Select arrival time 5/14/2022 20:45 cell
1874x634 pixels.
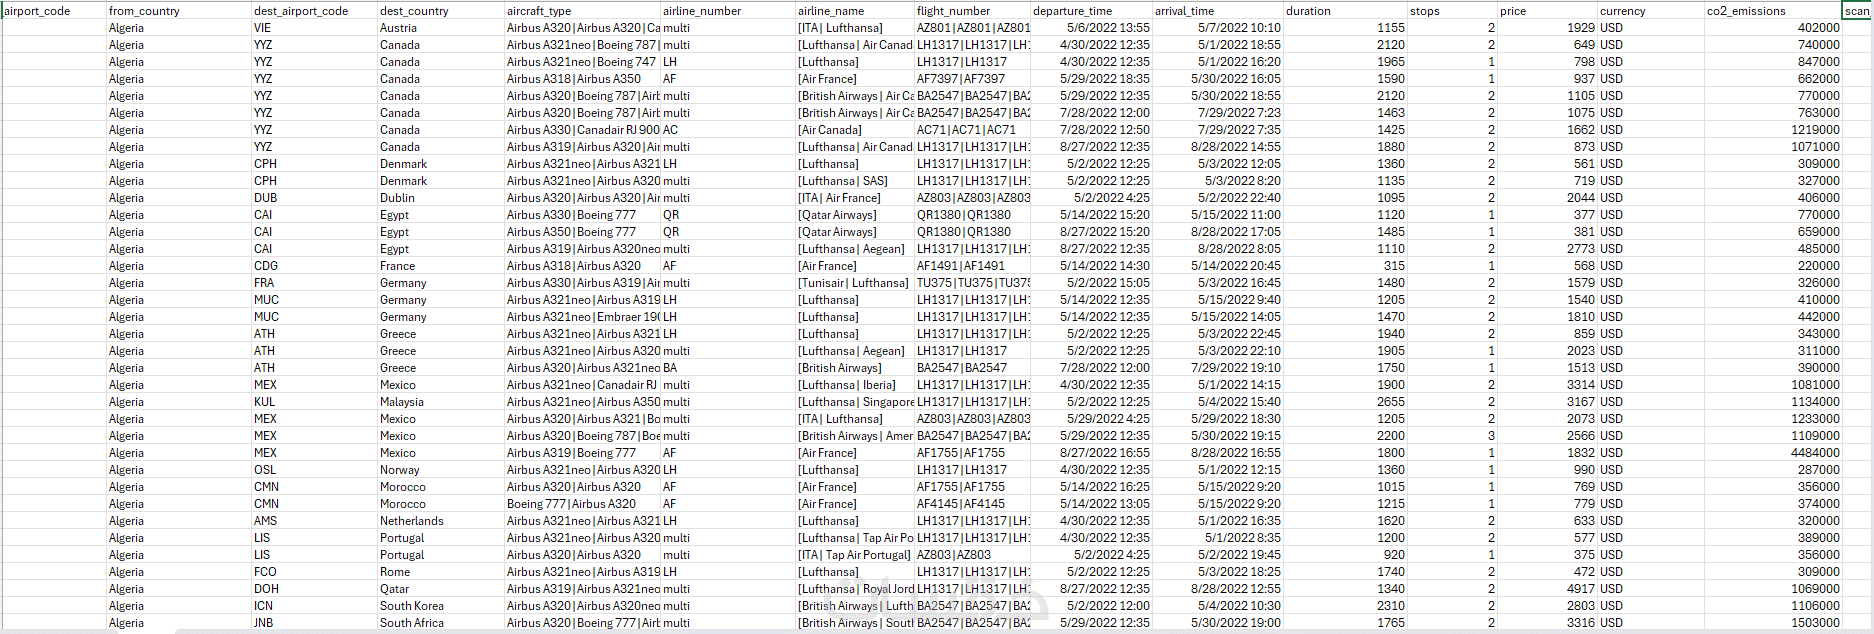[1218, 266]
